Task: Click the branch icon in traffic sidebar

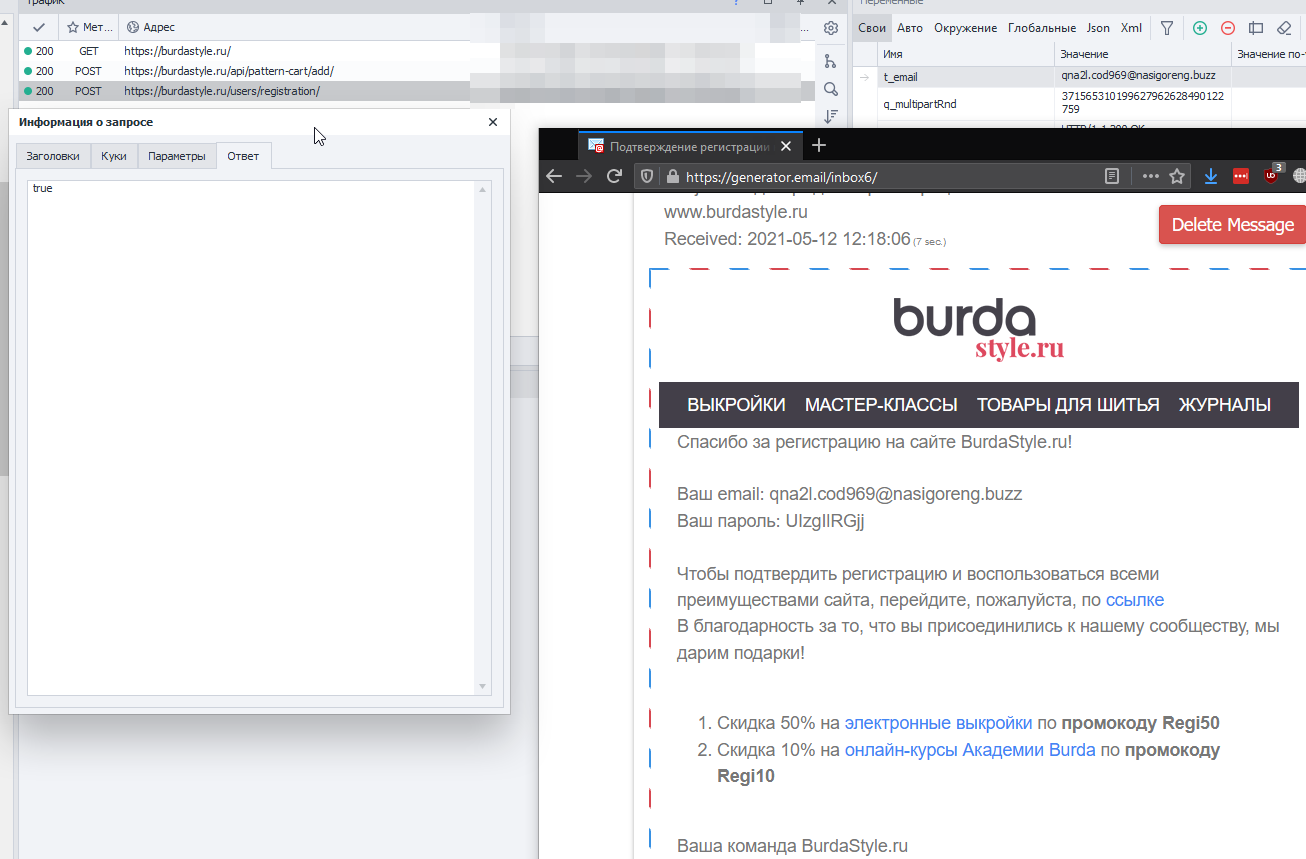Action: point(830,61)
